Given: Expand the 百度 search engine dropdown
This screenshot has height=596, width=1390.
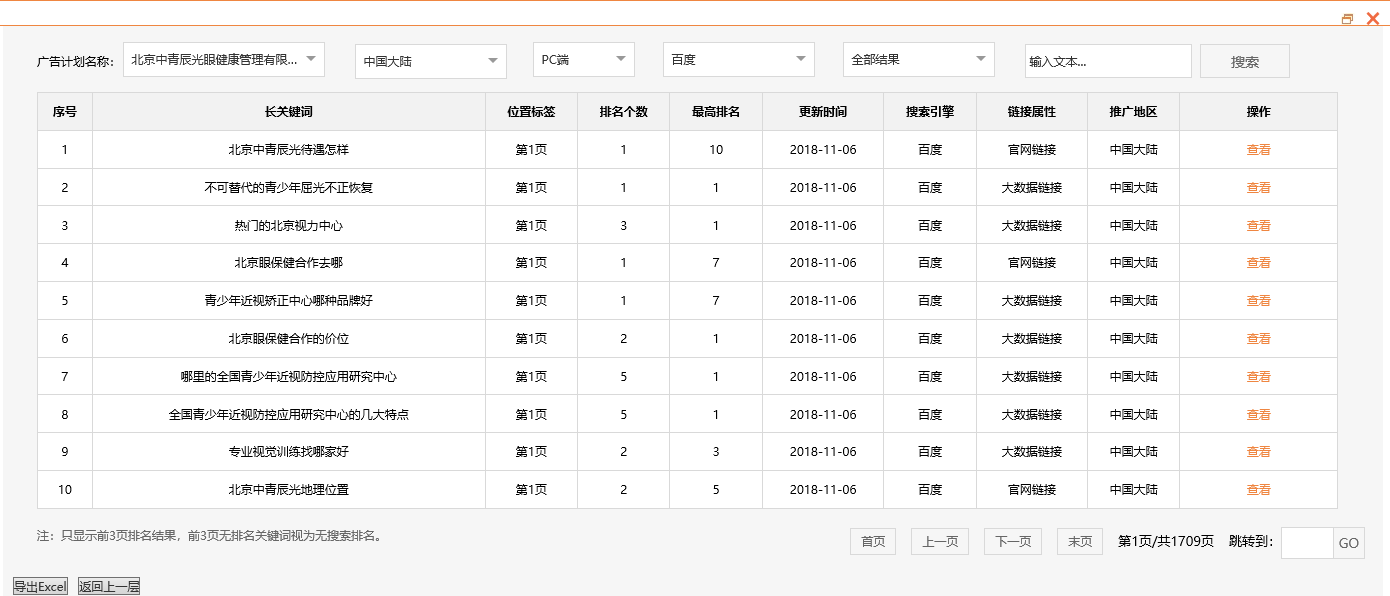Looking at the screenshot, I should (x=737, y=60).
